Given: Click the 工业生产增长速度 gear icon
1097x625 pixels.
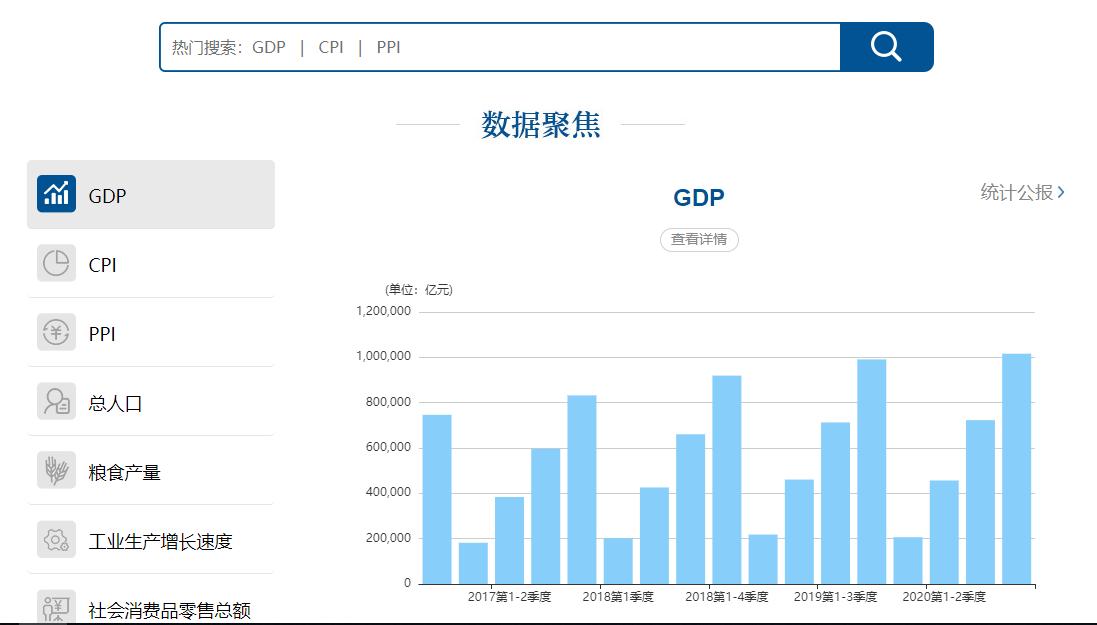Looking at the screenshot, I should click(x=57, y=539).
